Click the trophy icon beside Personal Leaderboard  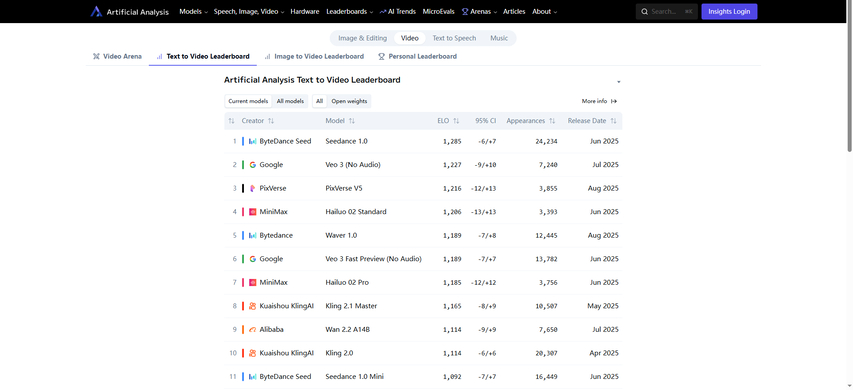[x=381, y=56]
